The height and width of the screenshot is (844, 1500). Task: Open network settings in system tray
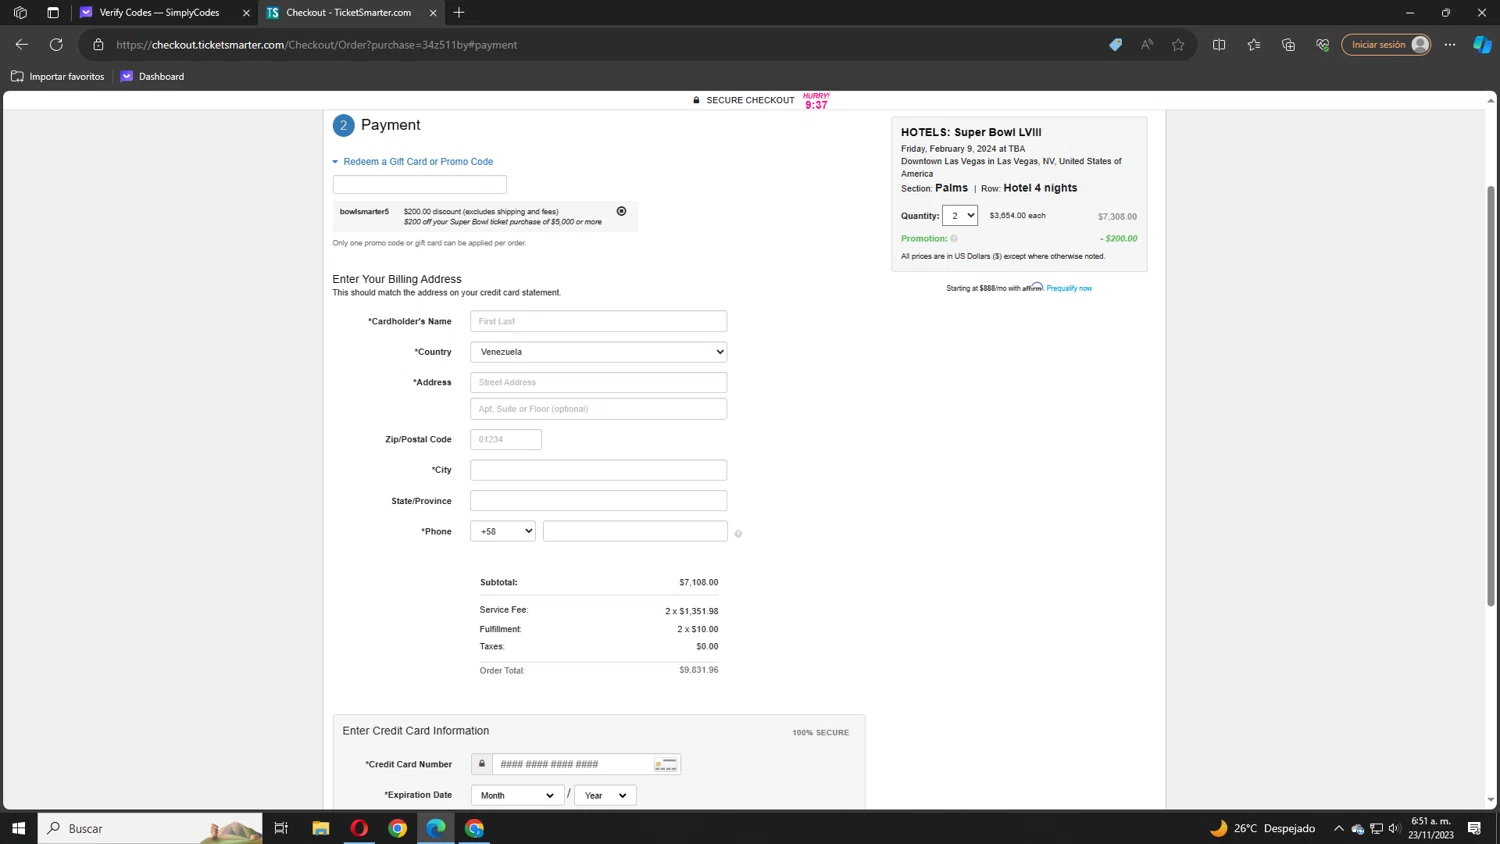(1376, 828)
